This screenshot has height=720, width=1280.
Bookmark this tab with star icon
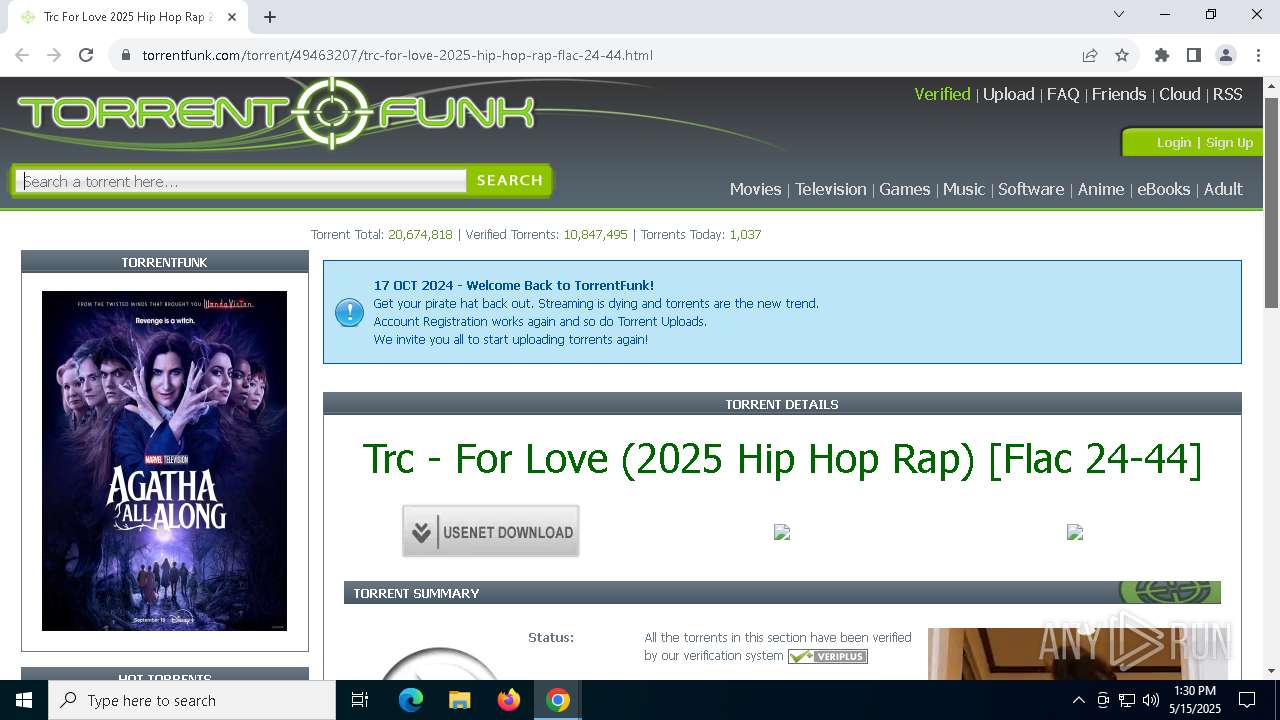[1122, 55]
